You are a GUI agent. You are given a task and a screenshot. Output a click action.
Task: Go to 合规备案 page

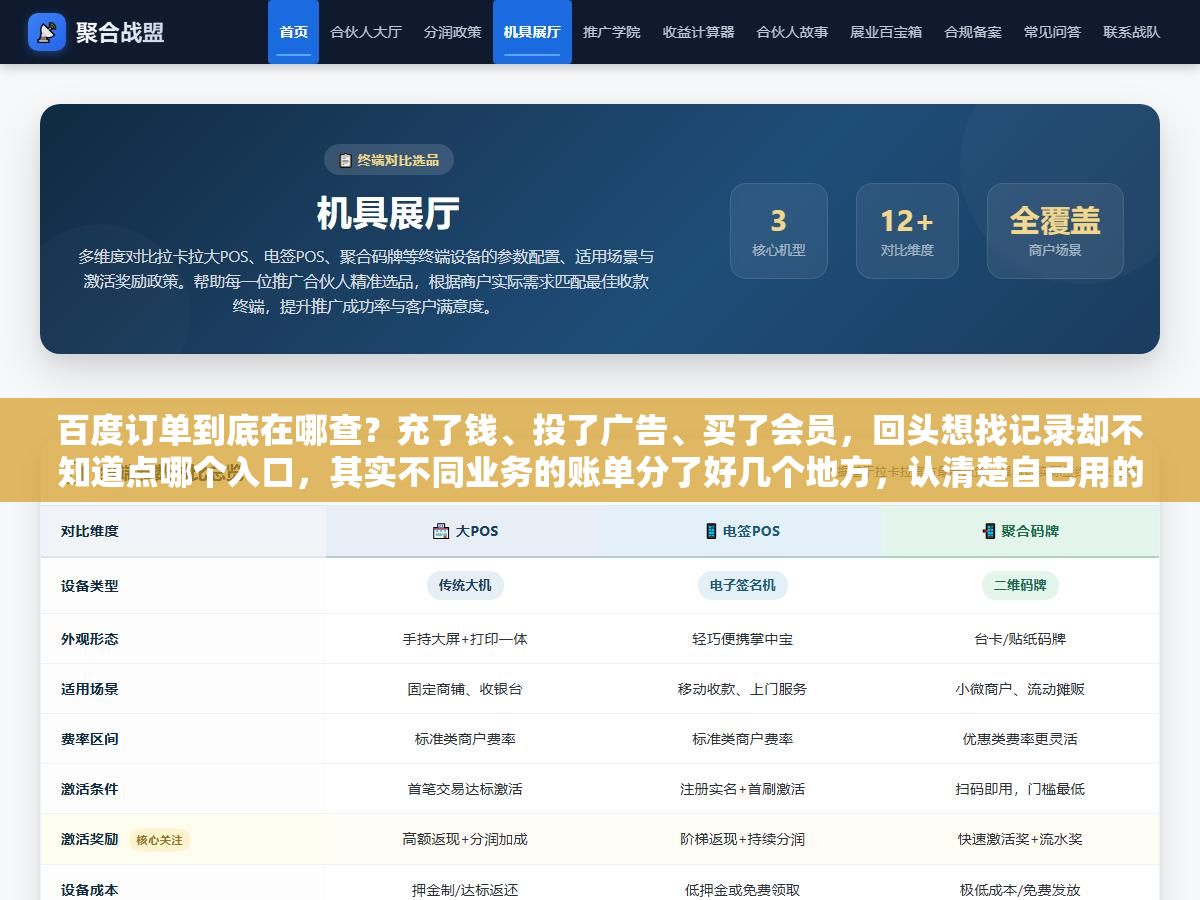[973, 32]
